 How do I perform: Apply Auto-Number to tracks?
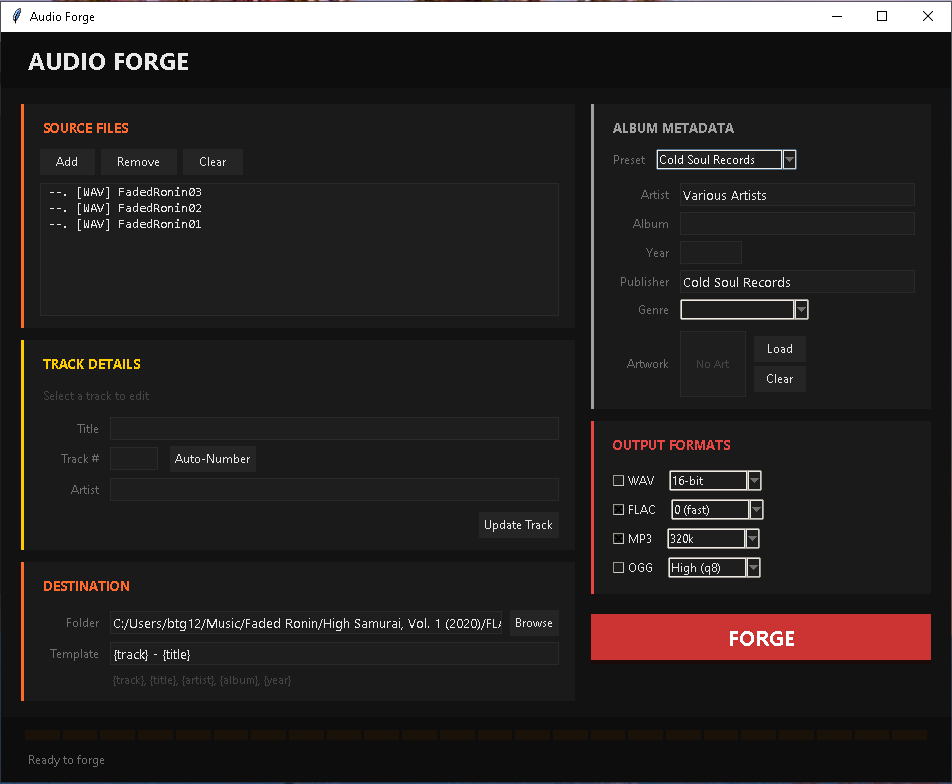[212, 458]
